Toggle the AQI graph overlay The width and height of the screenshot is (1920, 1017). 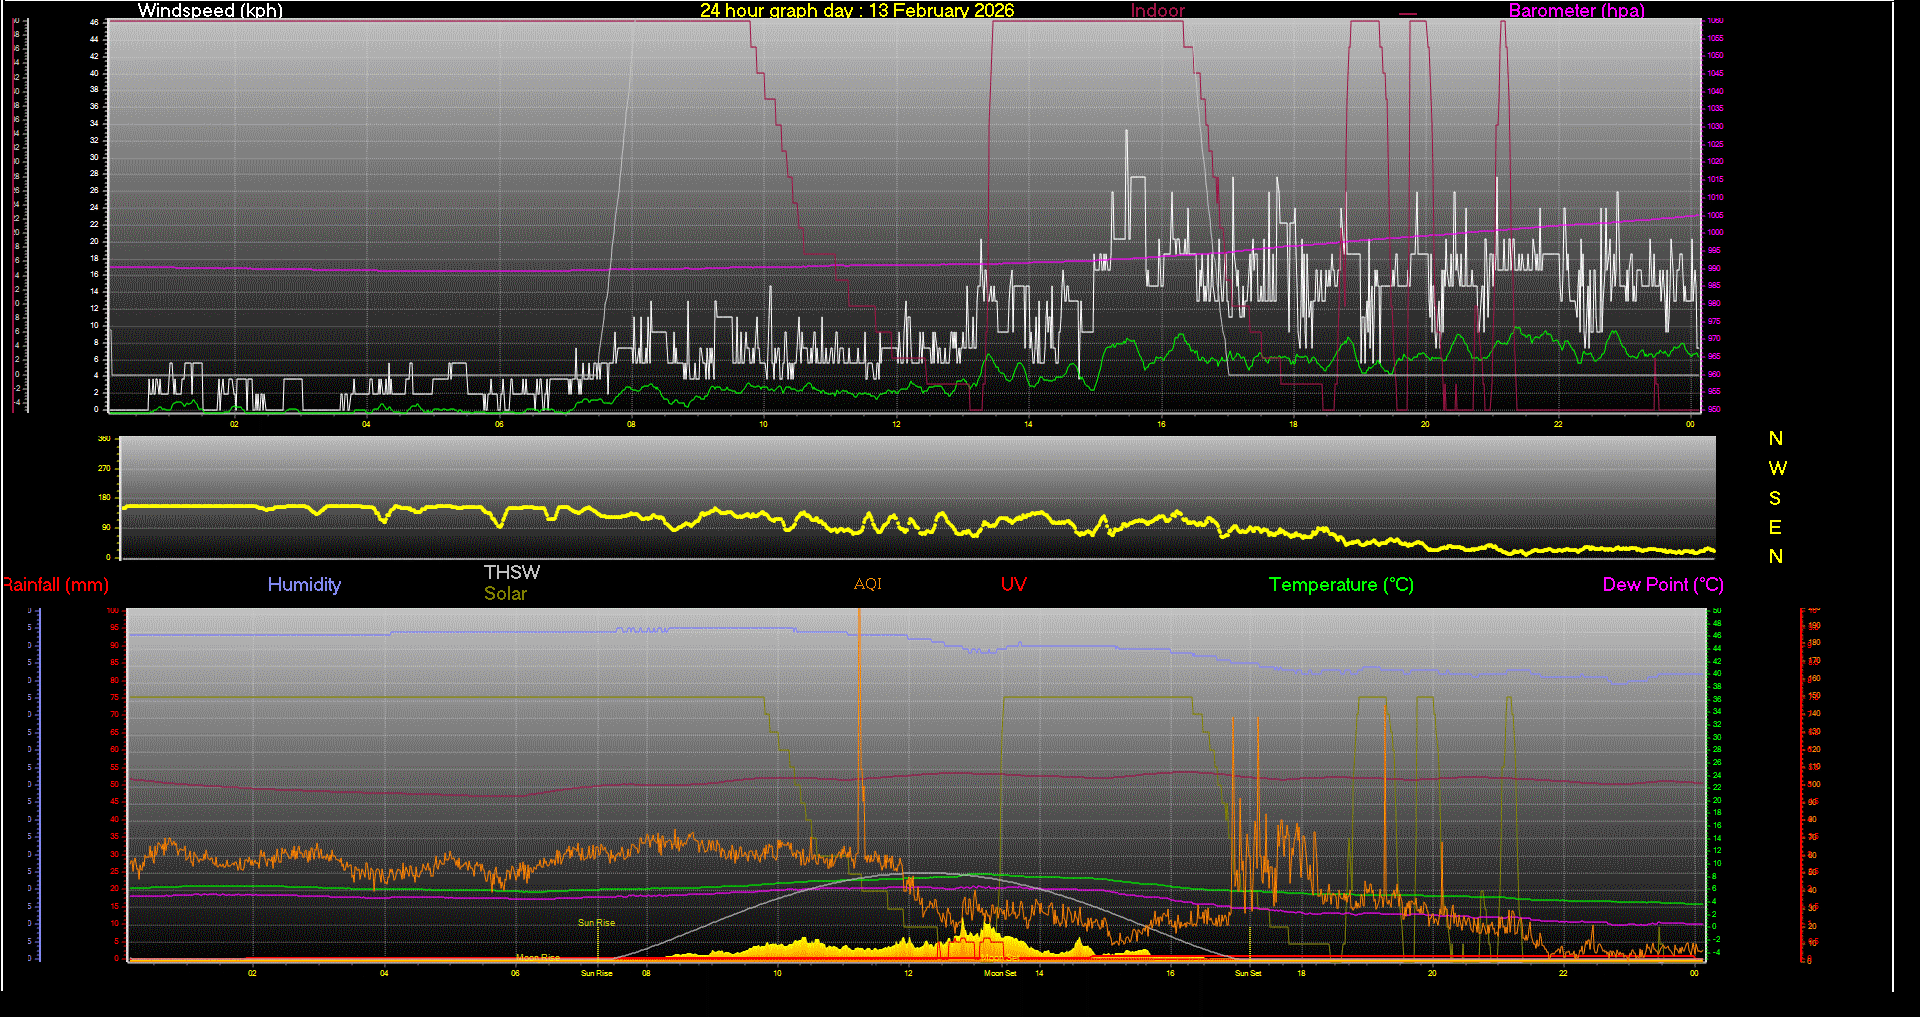[866, 584]
